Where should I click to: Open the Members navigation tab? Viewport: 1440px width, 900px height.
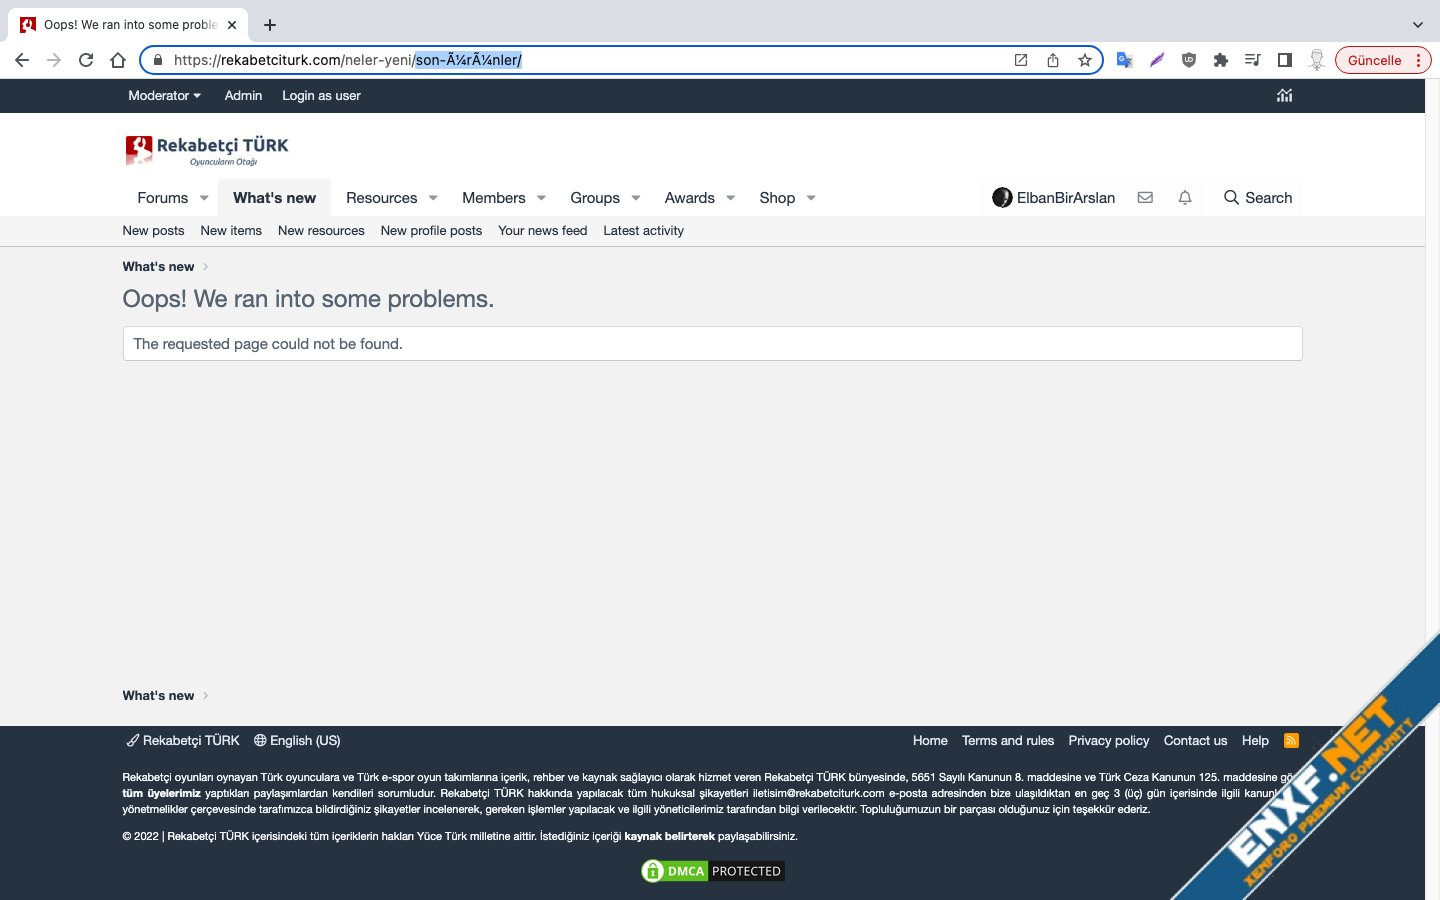coord(494,198)
